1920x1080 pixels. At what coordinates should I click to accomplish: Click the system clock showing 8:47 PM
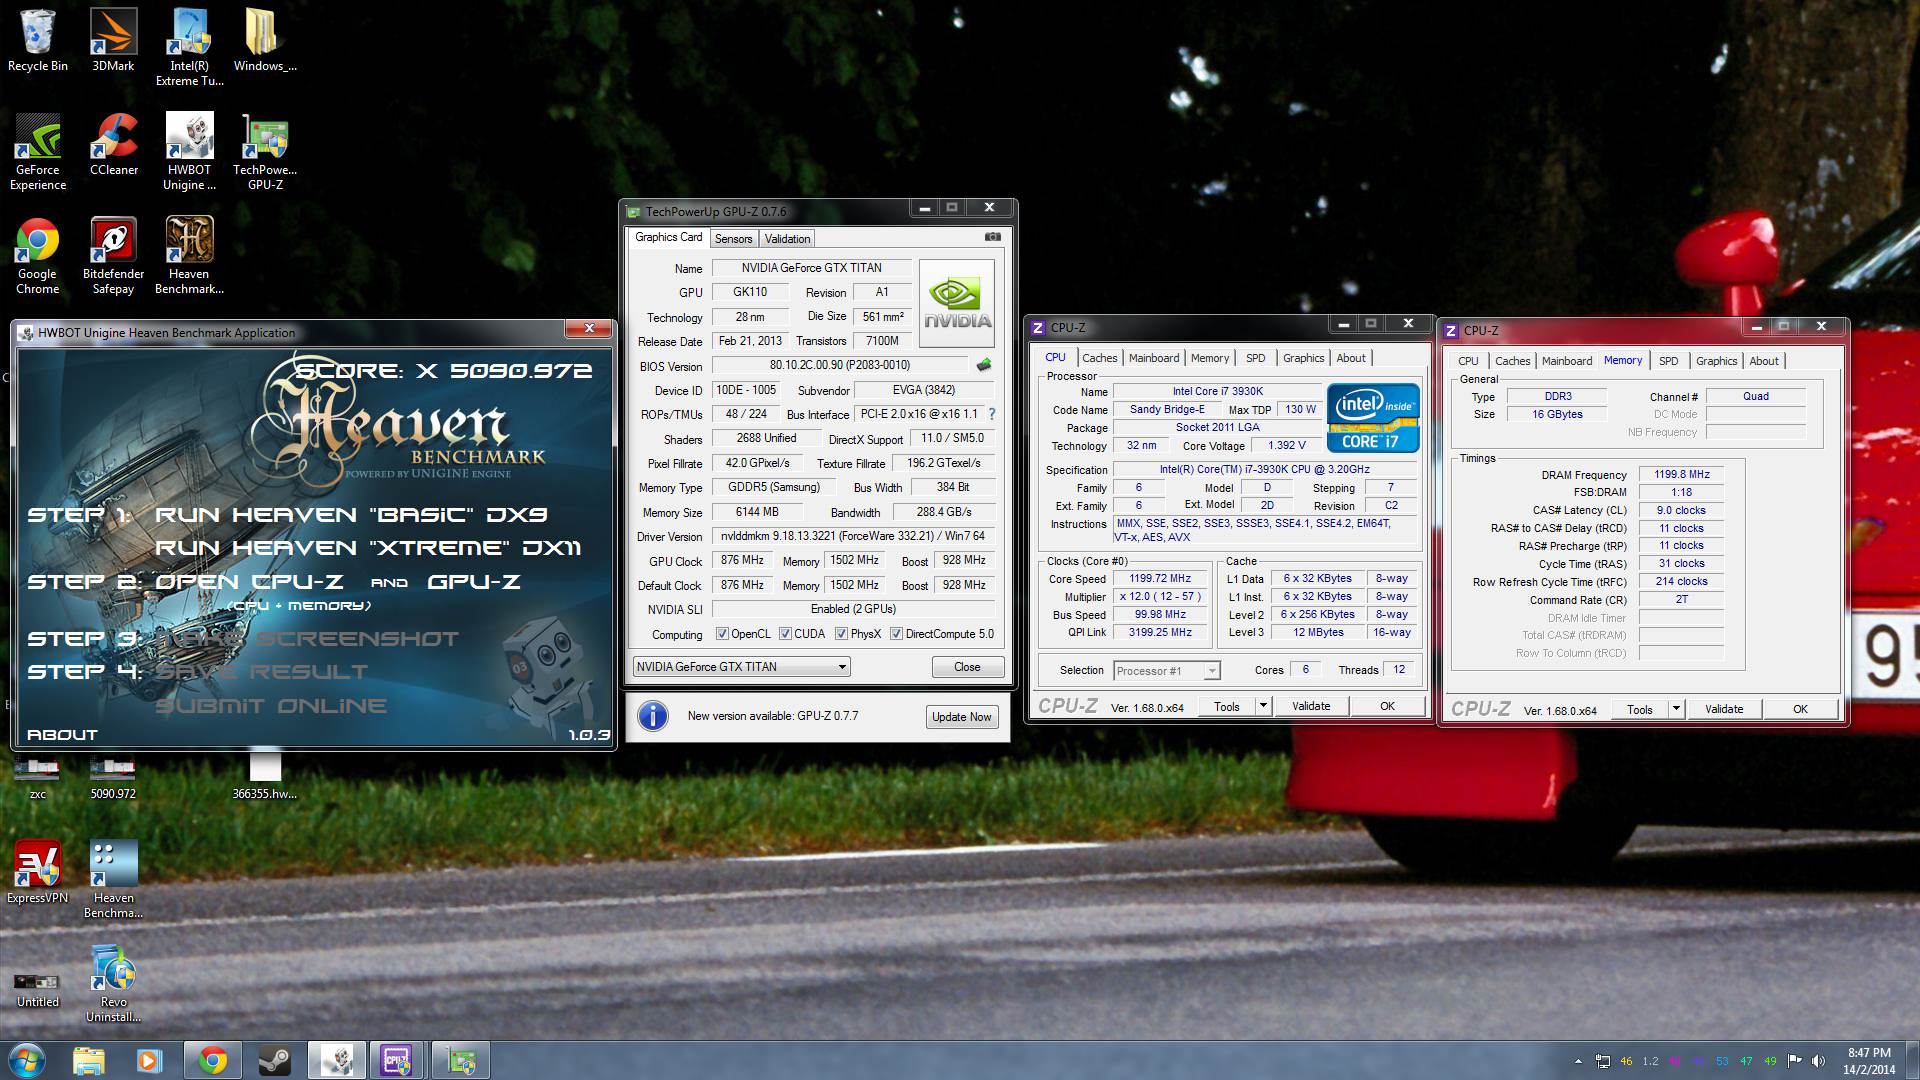1868,1053
